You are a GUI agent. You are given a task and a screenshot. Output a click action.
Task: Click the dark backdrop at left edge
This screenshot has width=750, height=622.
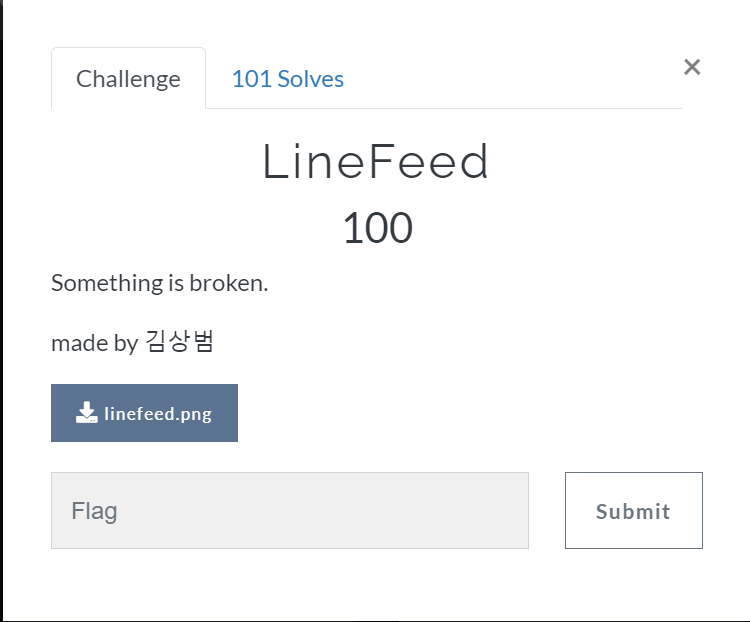(2, 300)
